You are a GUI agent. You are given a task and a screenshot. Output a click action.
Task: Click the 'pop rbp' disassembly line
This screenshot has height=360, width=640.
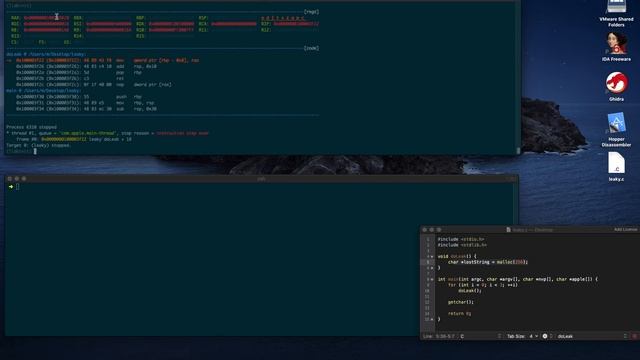pos(79,73)
